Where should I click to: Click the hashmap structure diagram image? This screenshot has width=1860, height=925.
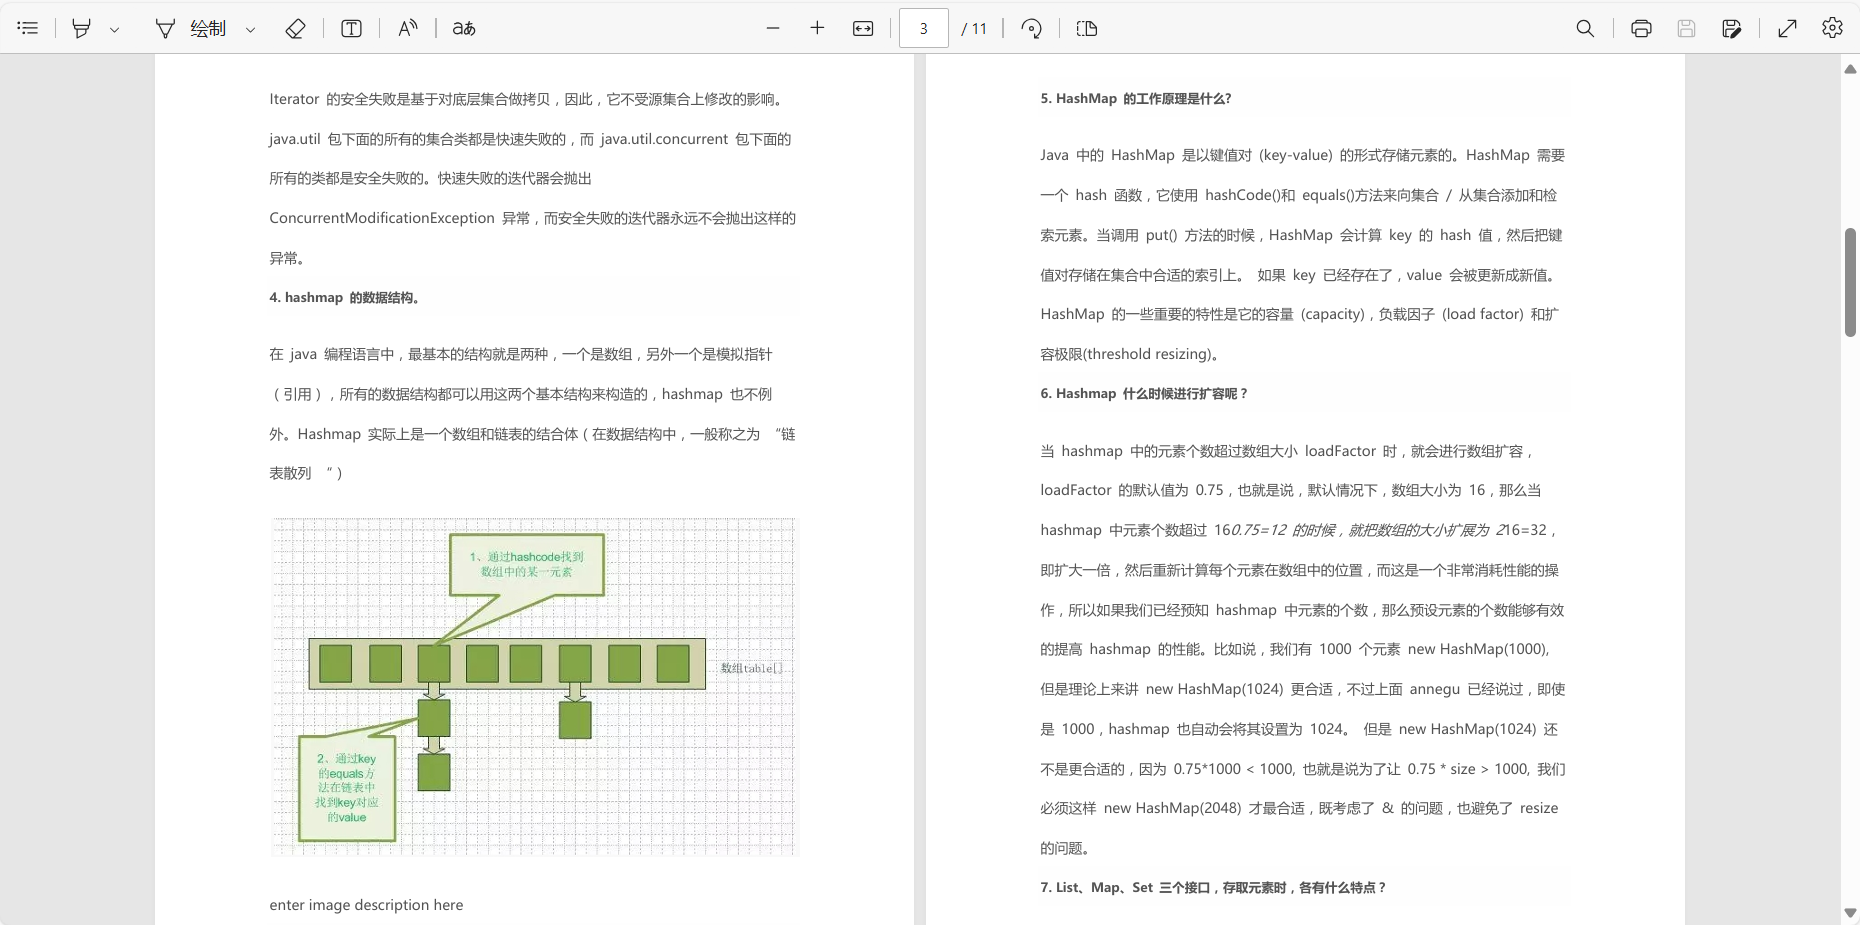tap(534, 686)
